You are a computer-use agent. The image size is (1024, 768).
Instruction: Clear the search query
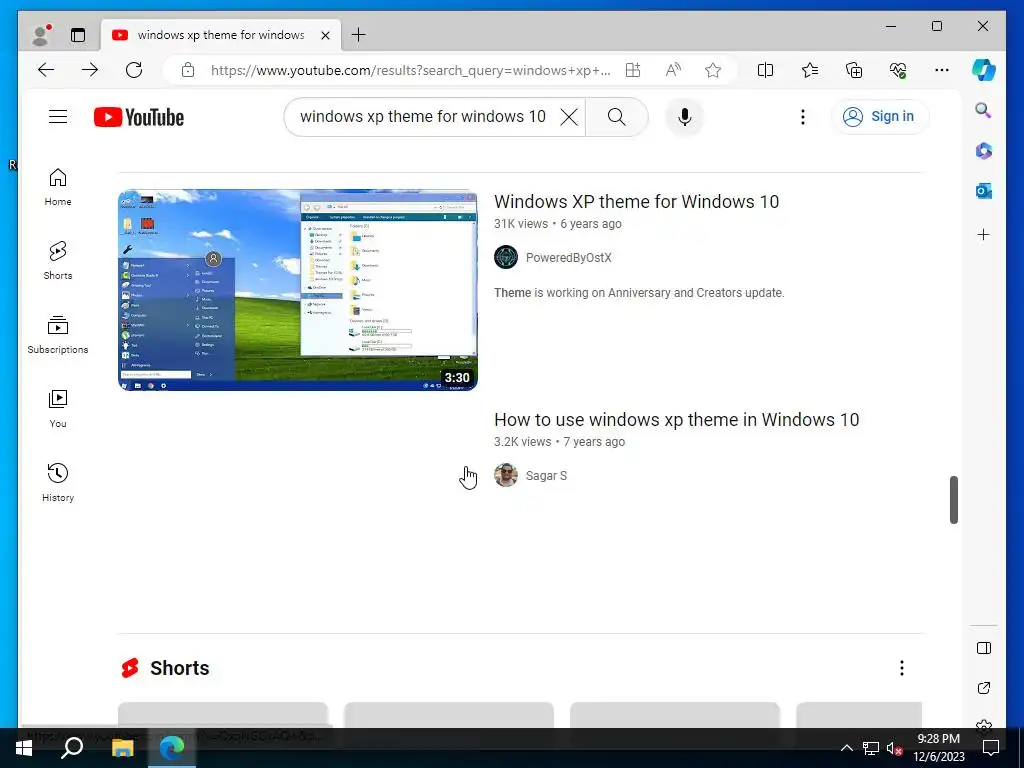pyautogui.click(x=569, y=117)
